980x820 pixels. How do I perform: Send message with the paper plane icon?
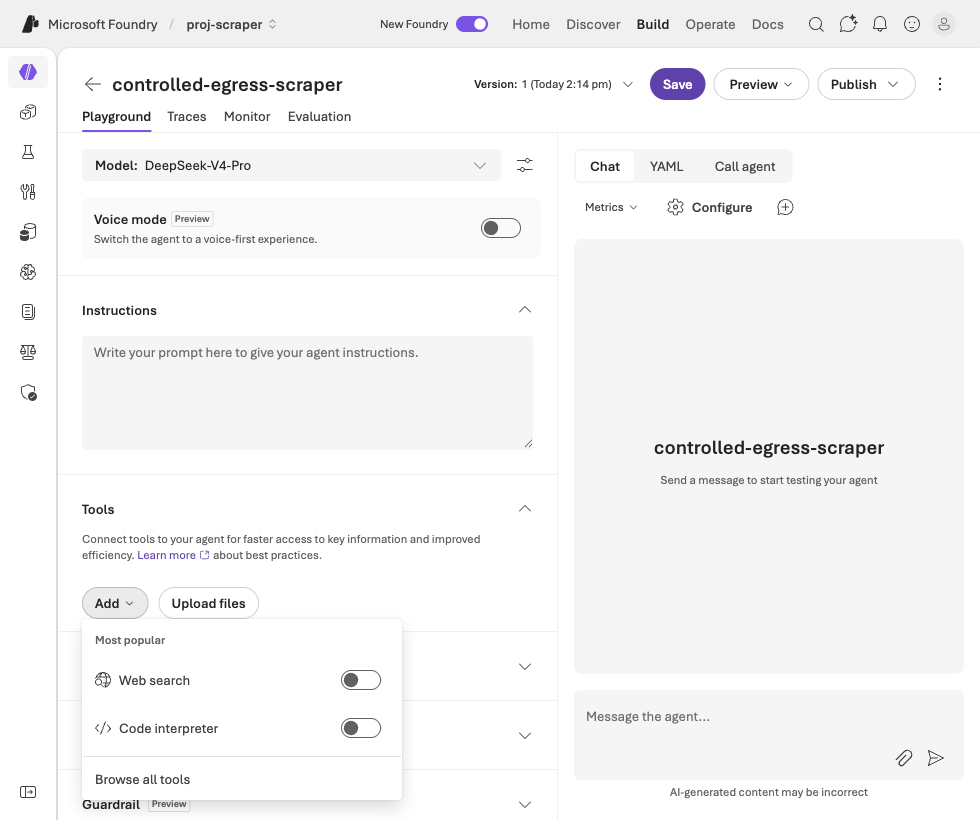[936, 758]
